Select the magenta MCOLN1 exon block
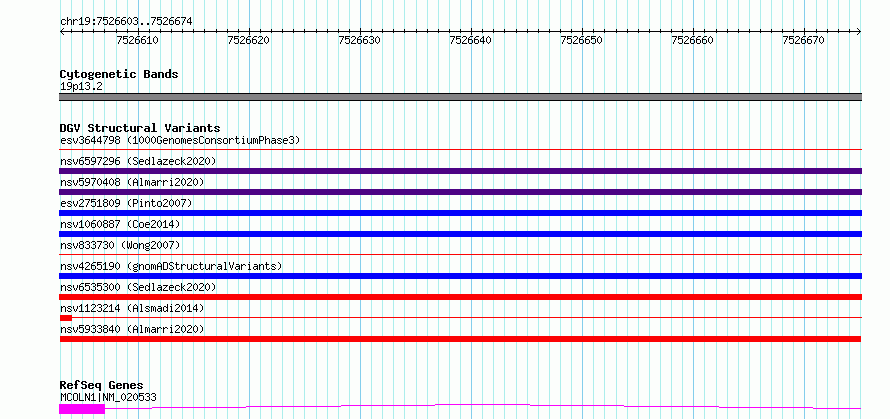The height and width of the screenshot is (419, 890). (82, 409)
